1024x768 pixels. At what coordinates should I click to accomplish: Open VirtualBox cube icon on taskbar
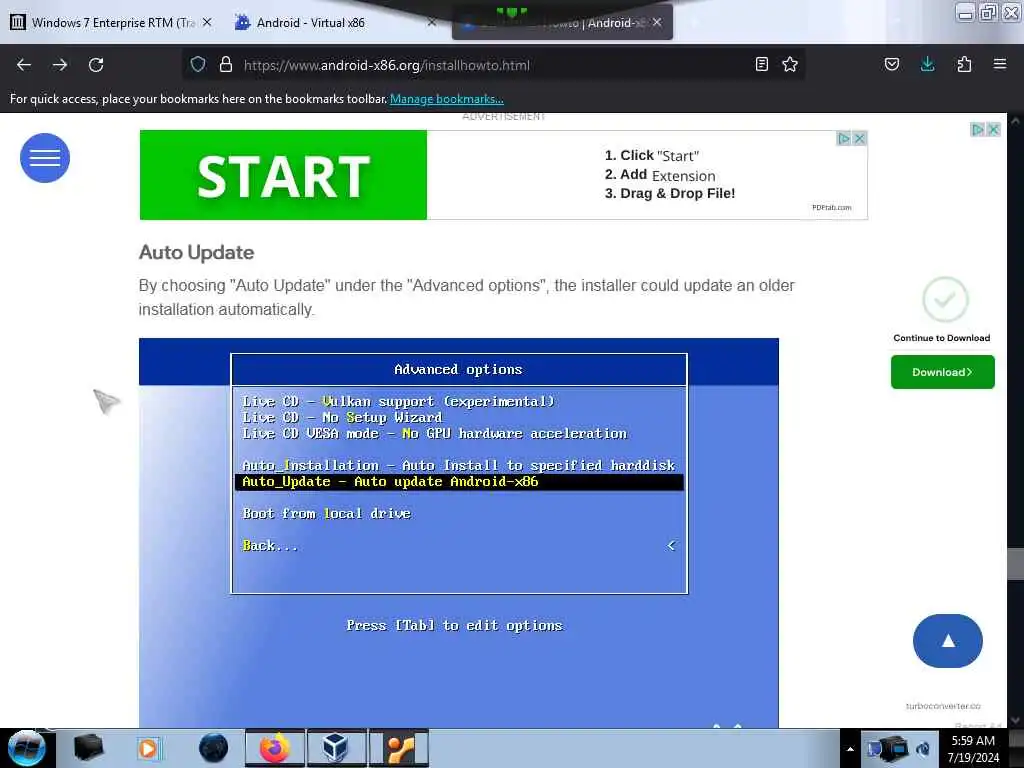(x=336, y=748)
